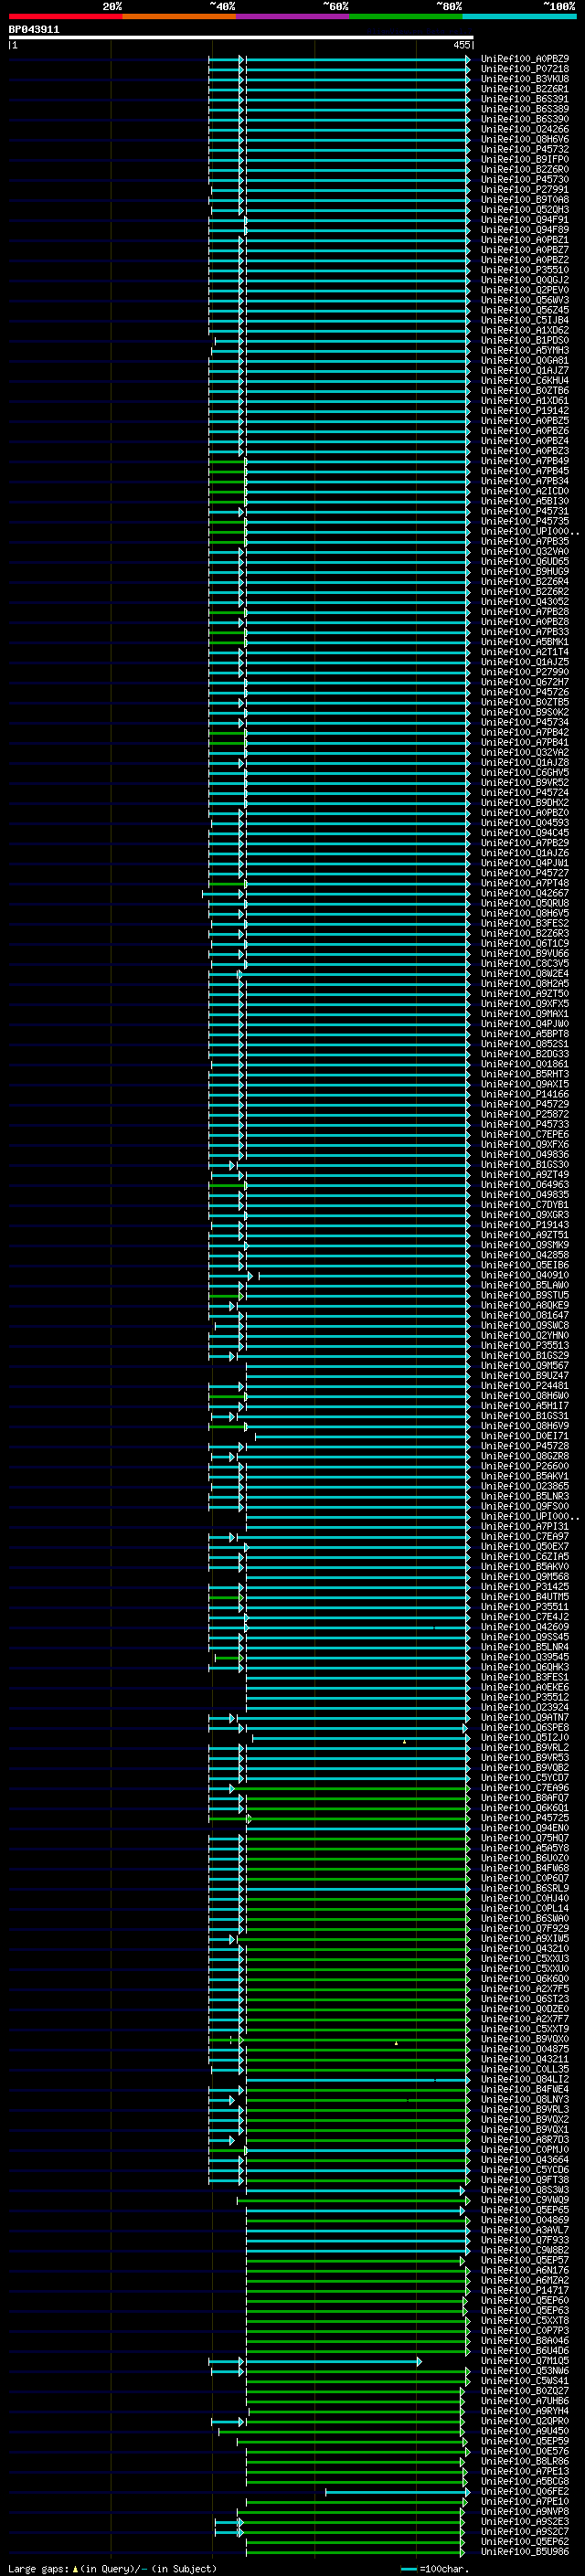Select hit UniRef100_Q52QH3
Image resolution: width=585 pixels, height=2576 pixels.
coord(524,210)
